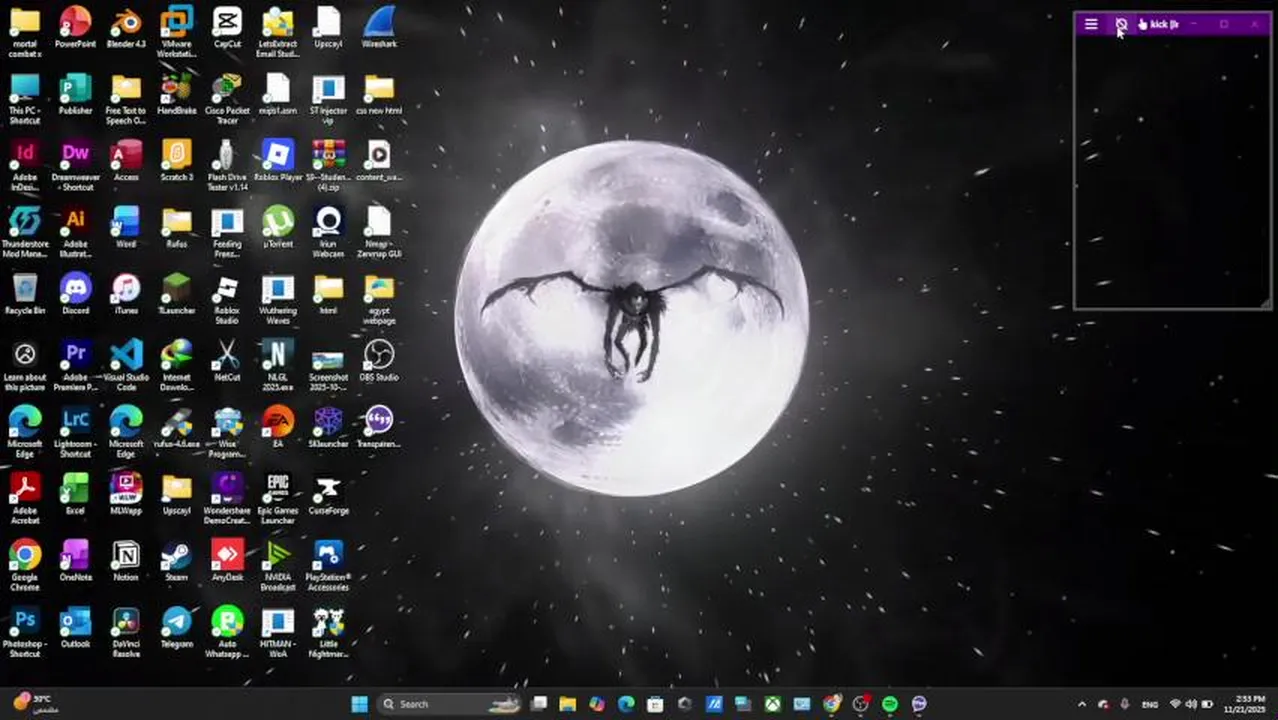Open Spotify from the taskbar
The image size is (1278, 720).
point(890,704)
